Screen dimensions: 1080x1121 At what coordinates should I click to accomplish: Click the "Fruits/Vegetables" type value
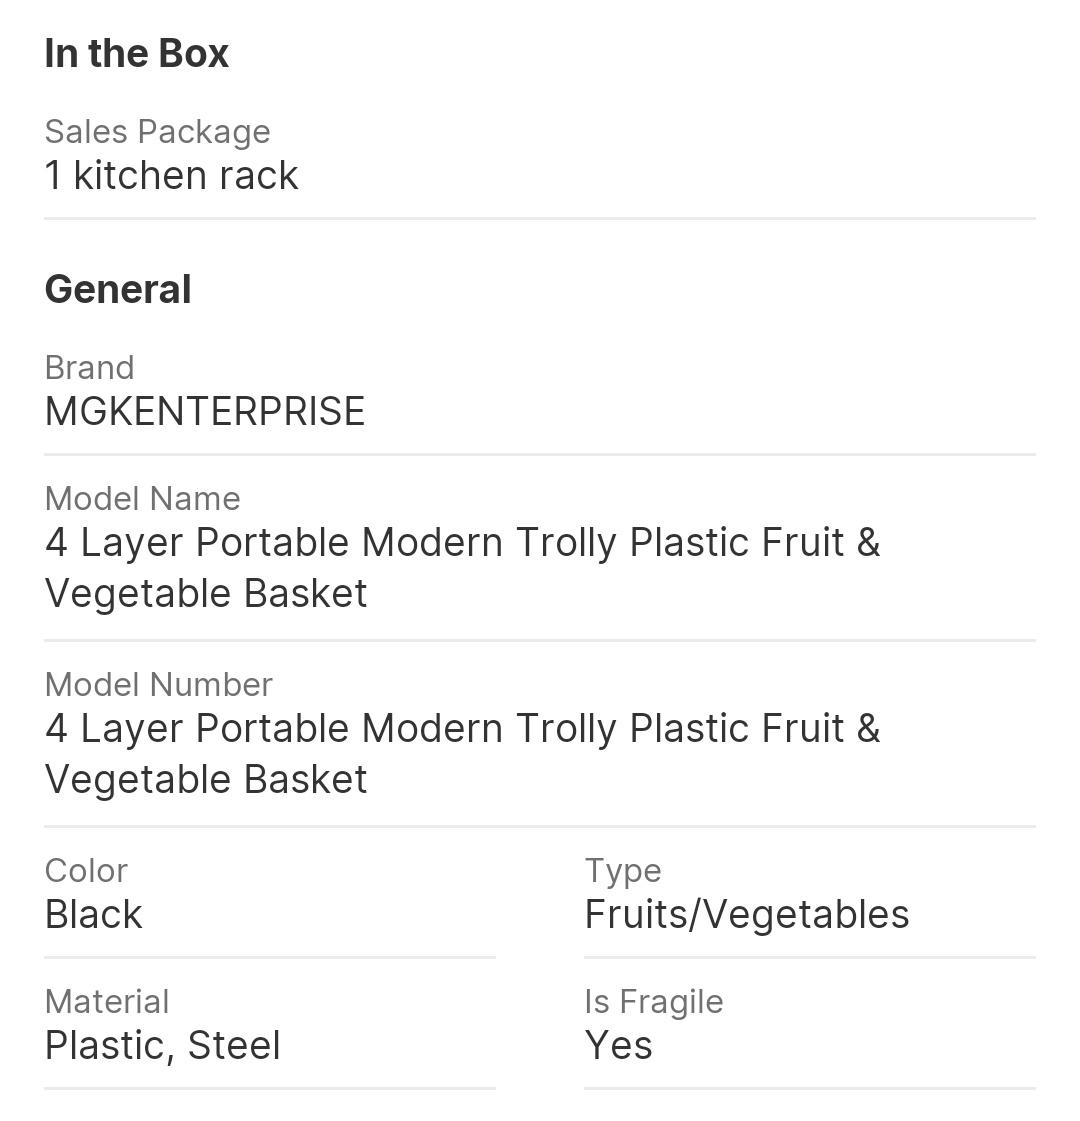tap(746, 914)
